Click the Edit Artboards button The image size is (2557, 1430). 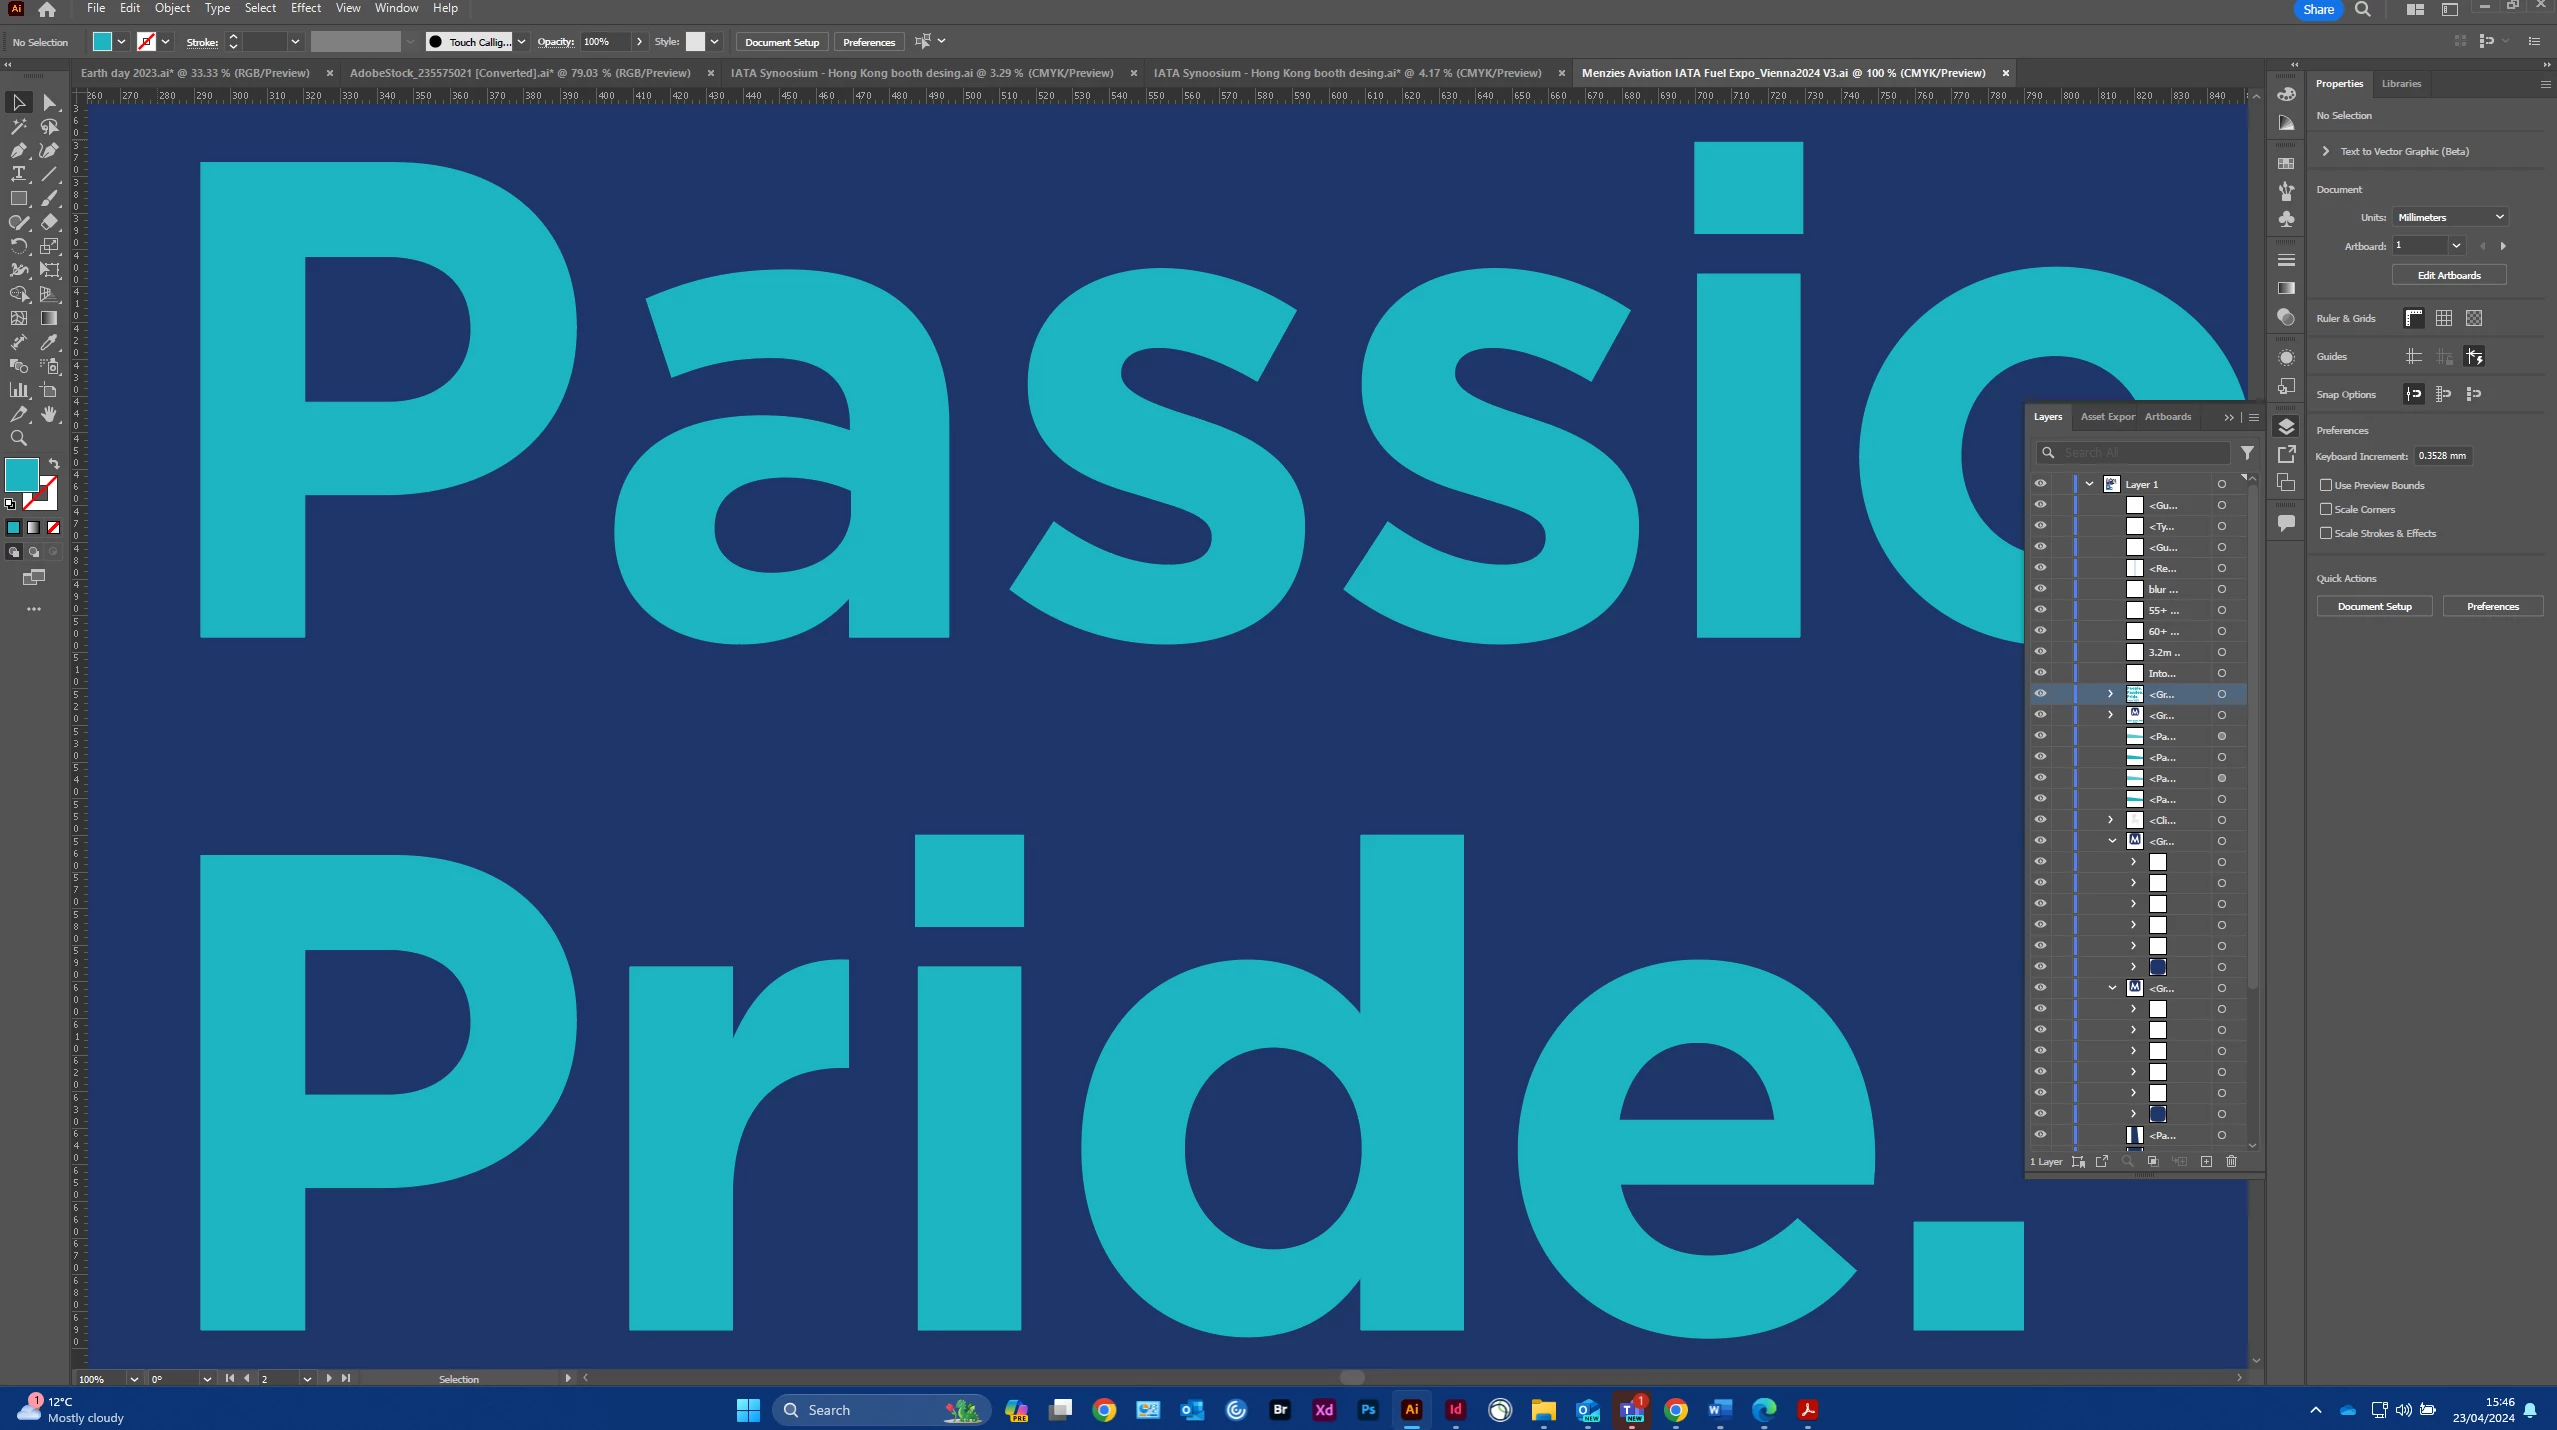(x=2448, y=275)
